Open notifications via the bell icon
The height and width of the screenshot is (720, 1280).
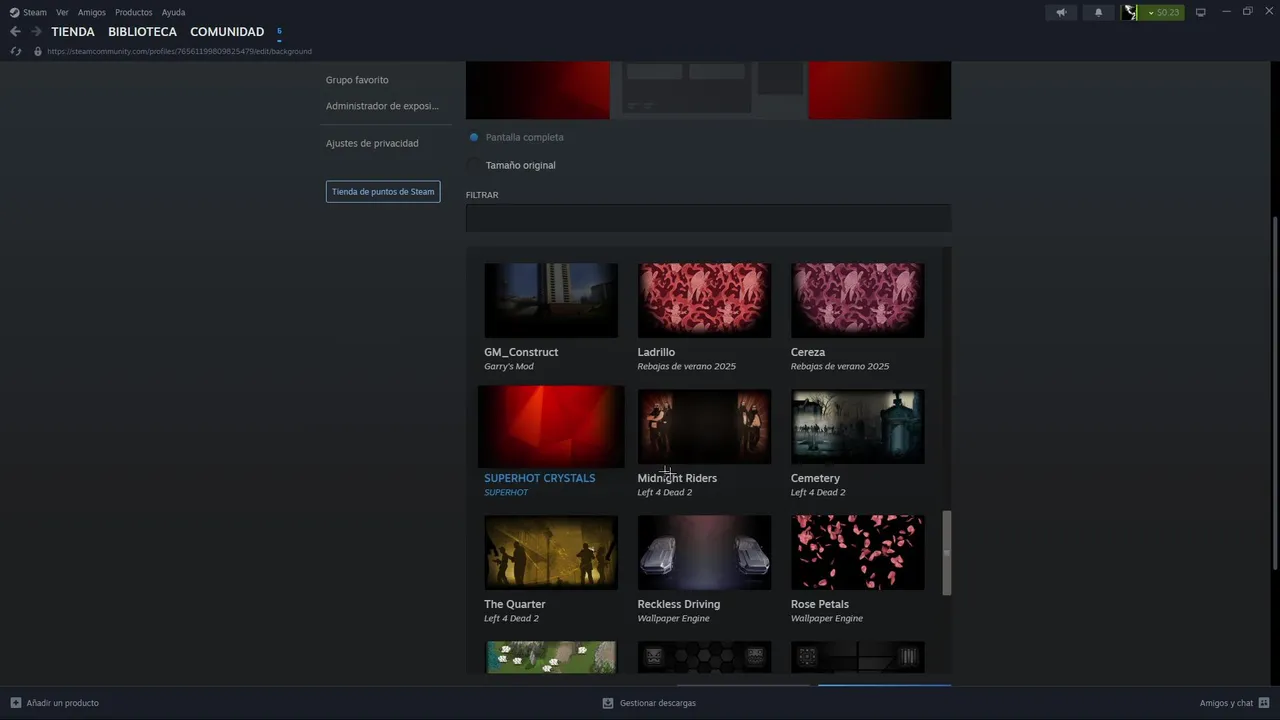[x=1098, y=12]
